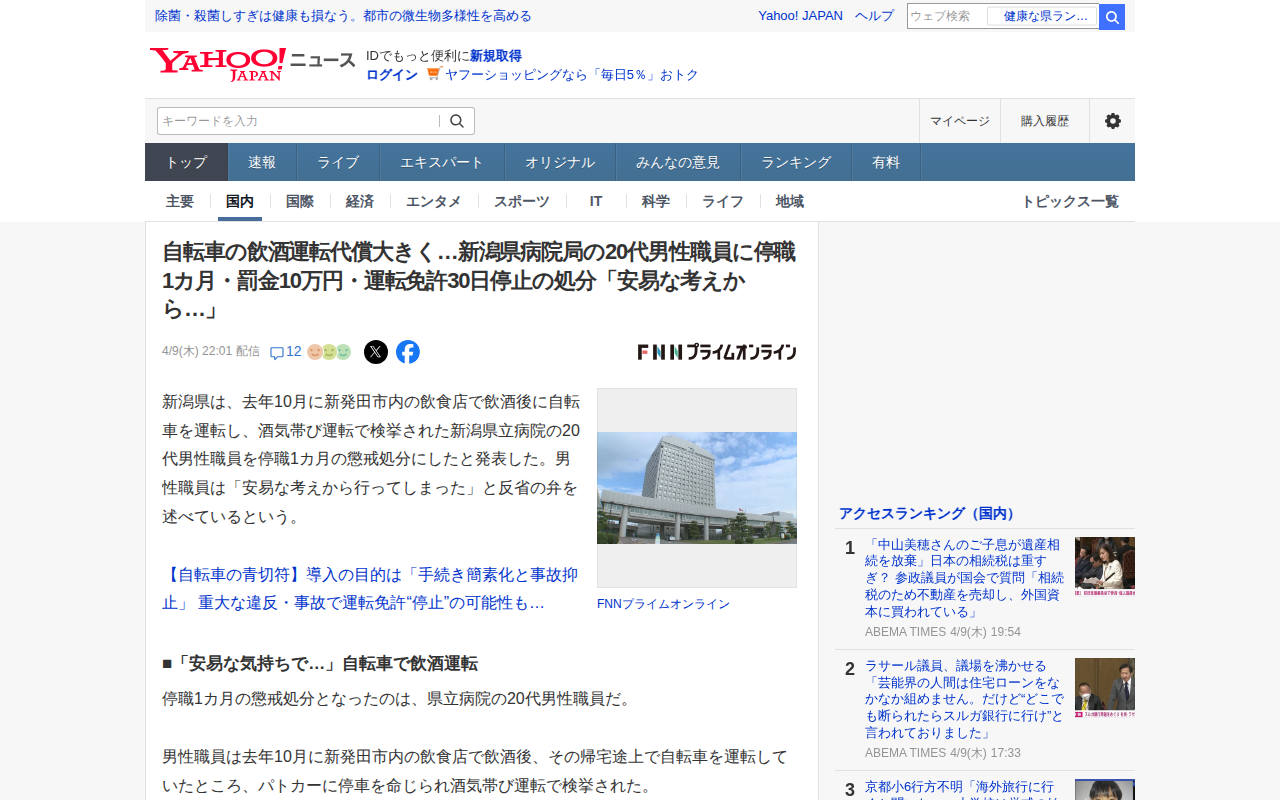The image size is (1280, 800).
Task: Click the article headline 自転車の飲酒運転代償大きく
Action: click(479, 281)
